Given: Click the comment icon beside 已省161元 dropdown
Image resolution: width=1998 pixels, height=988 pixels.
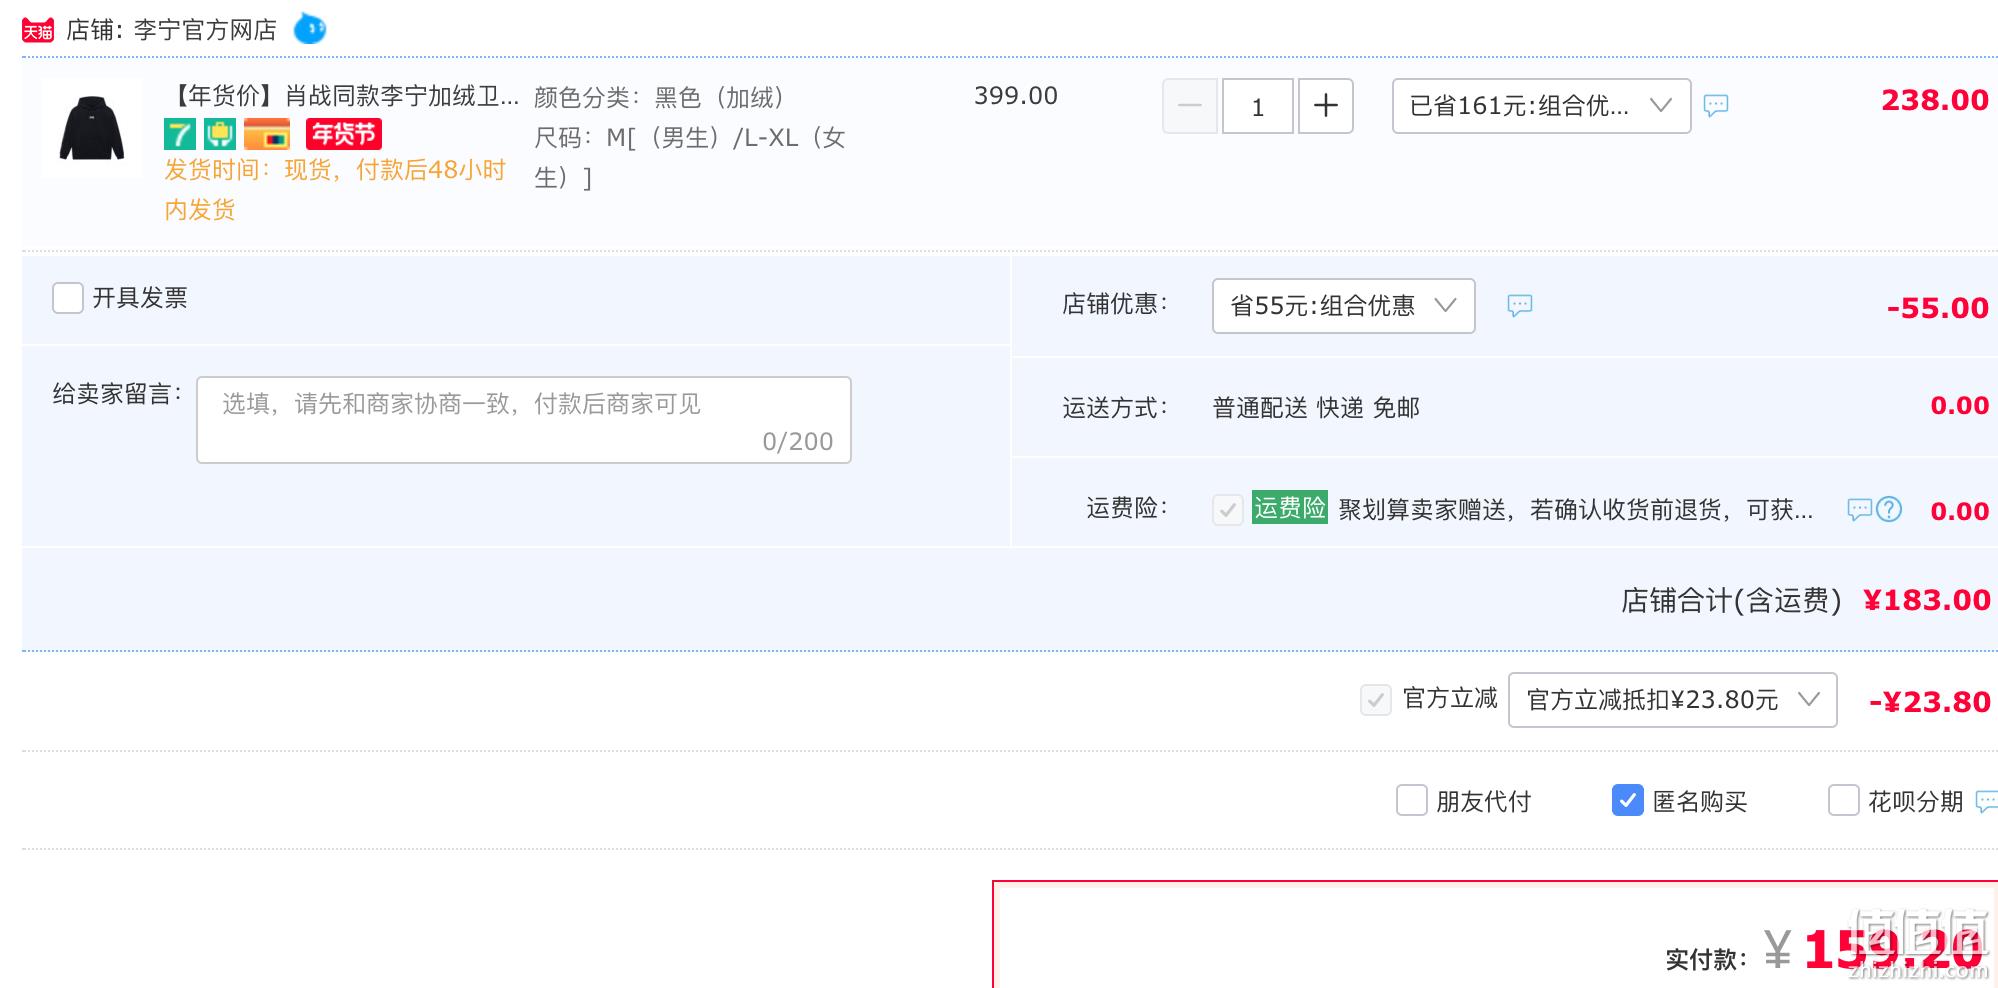Looking at the screenshot, I should [x=1716, y=105].
